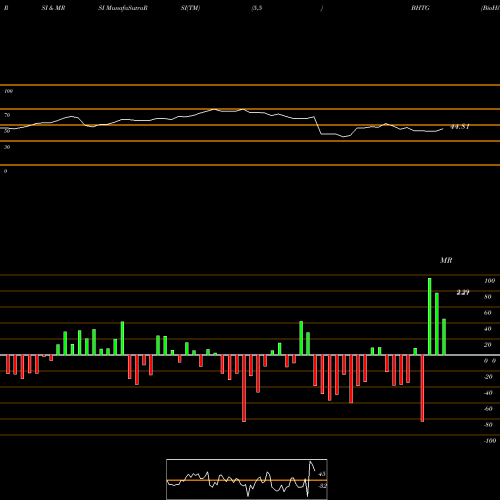Image resolution: width=500 pixels, height=500 pixels.
Task: Click the "SI MunafaSutraR" header text
Action: 123,8
